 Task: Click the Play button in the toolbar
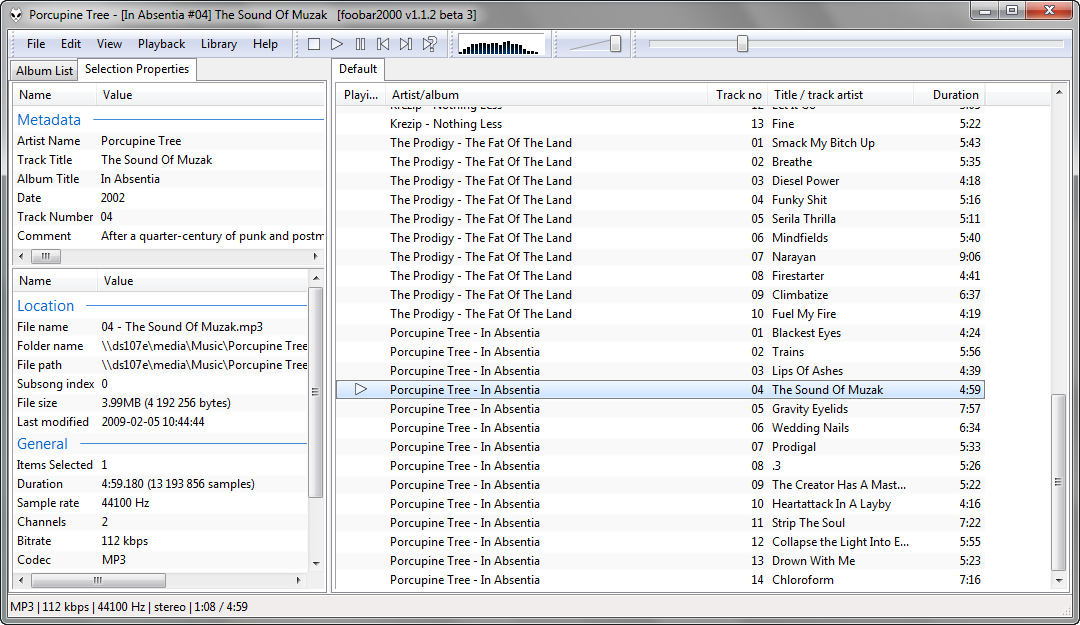coord(337,44)
